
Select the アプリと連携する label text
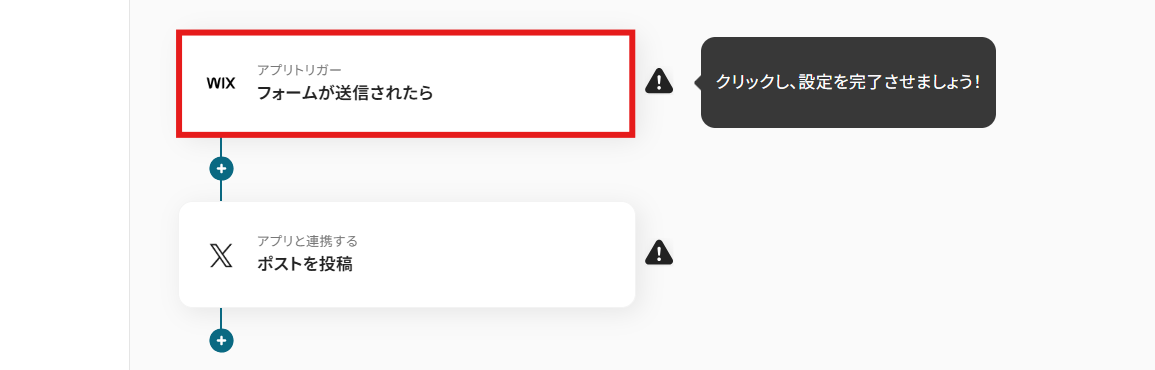pos(307,241)
